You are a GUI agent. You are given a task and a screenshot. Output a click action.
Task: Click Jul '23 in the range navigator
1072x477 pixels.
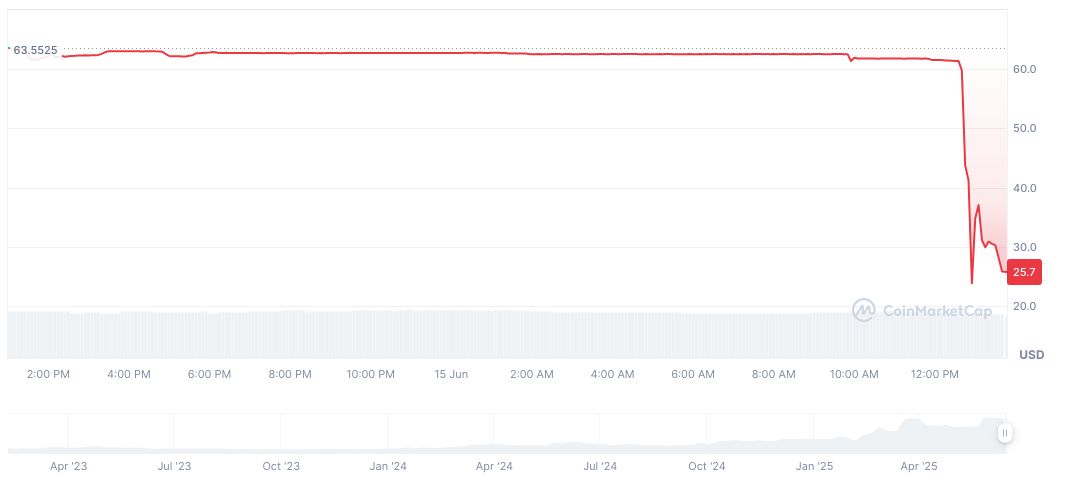point(174,466)
